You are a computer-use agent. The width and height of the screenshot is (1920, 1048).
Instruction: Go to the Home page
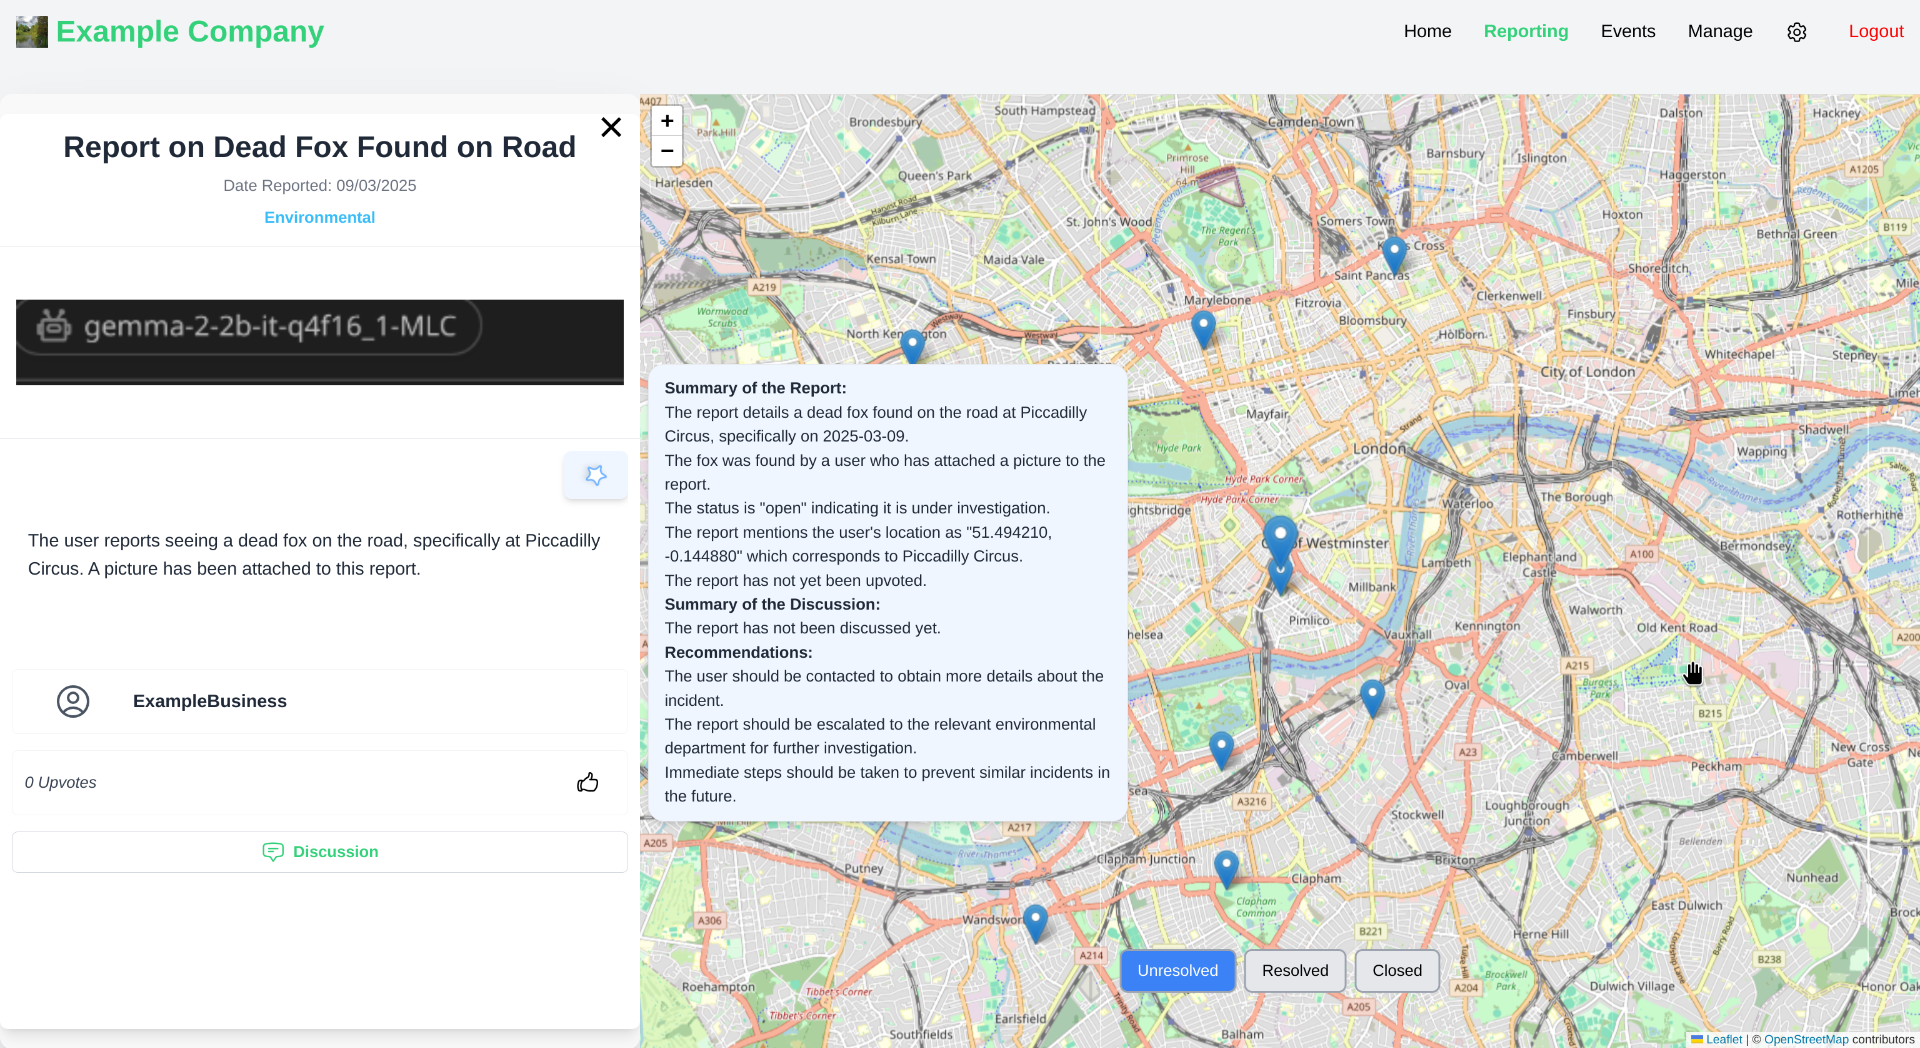pyautogui.click(x=1427, y=31)
